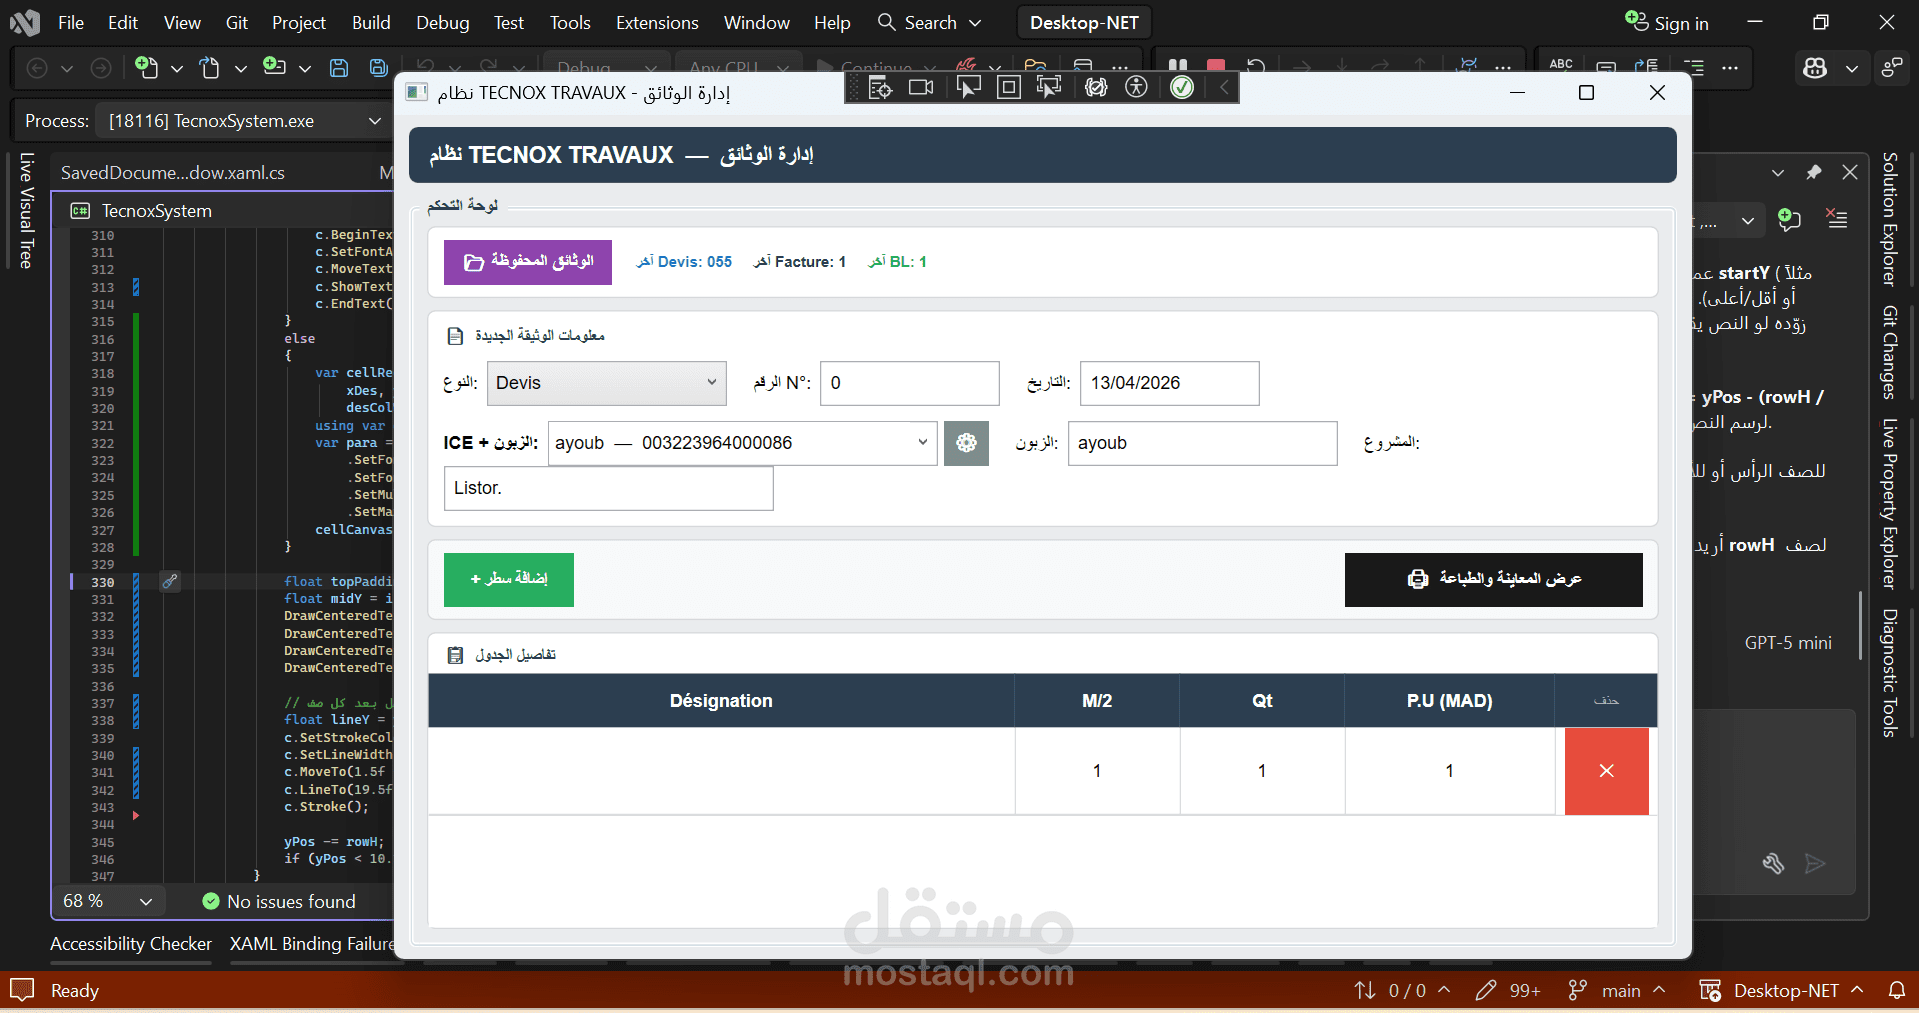Open الوثائق المحفوظة purple saved documents button
This screenshot has height=1013, width=1919.
pos(528,262)
